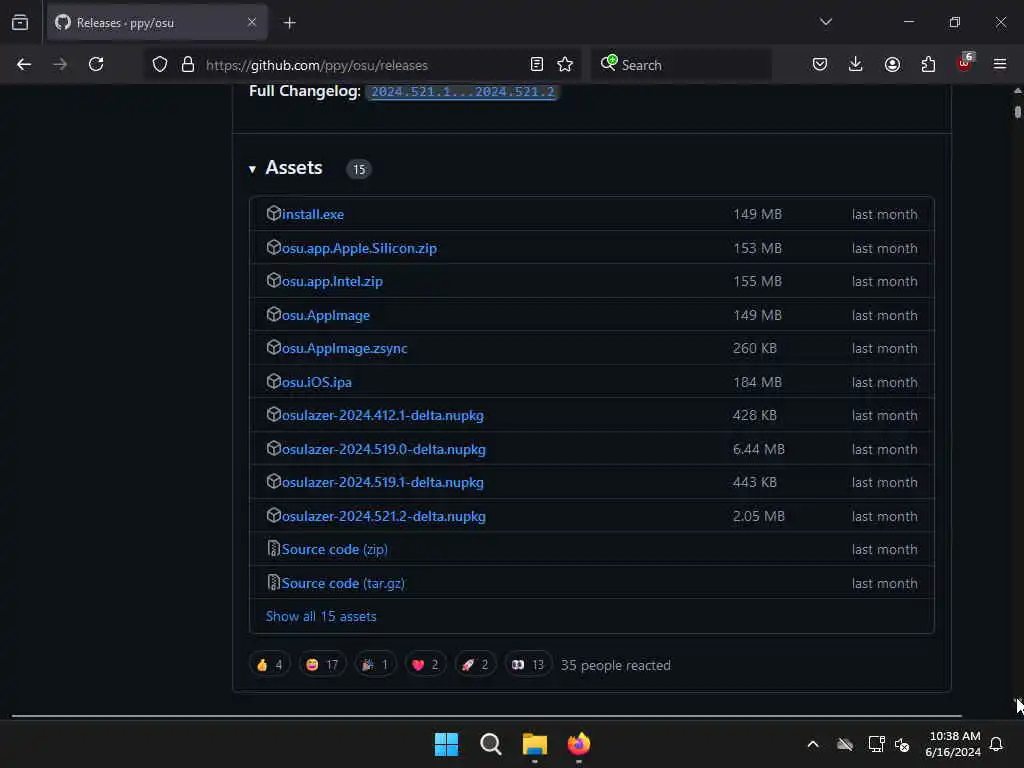Open the network display tray icon
The image size is (1024, 768).
tap(876, 744)
